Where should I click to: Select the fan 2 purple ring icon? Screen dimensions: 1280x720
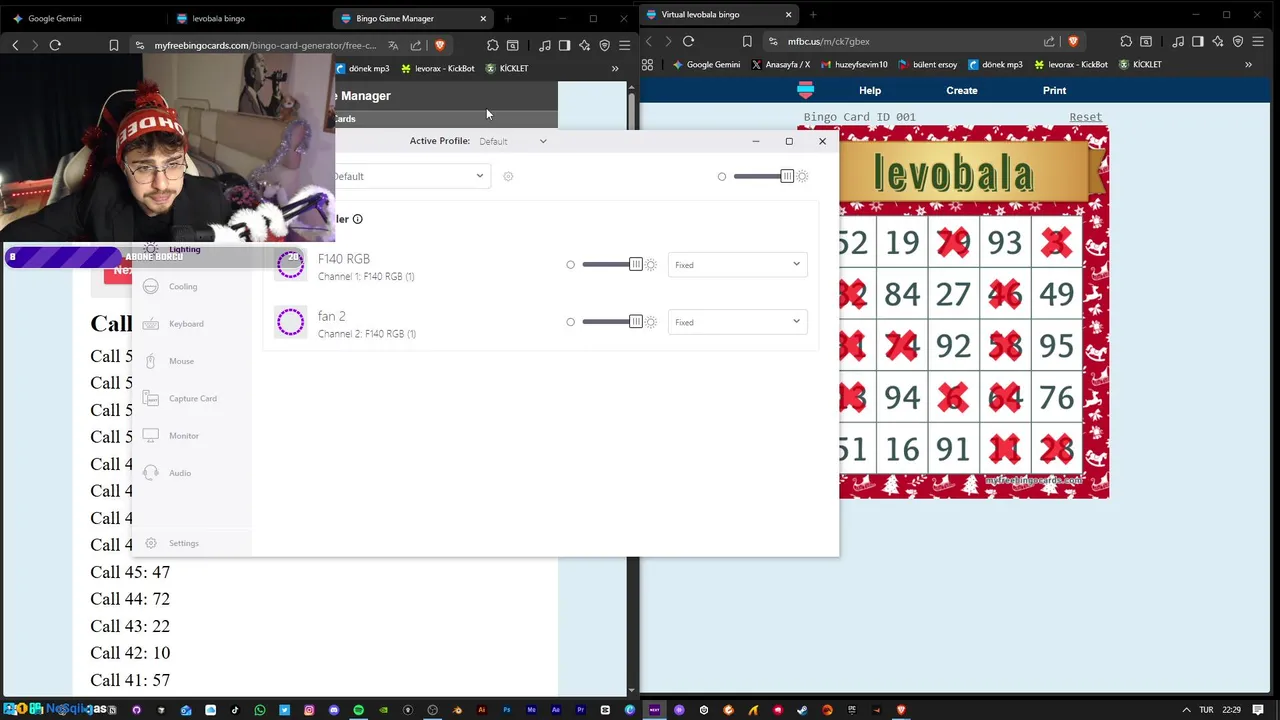[290, 322]
